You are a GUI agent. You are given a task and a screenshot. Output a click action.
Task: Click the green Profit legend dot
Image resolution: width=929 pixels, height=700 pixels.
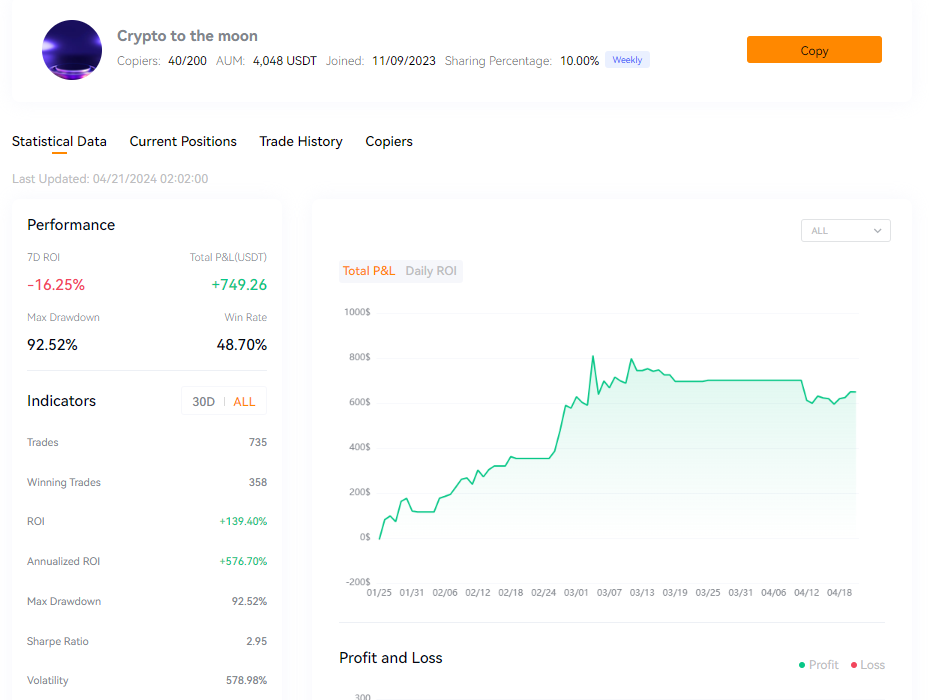pos(802,664)
